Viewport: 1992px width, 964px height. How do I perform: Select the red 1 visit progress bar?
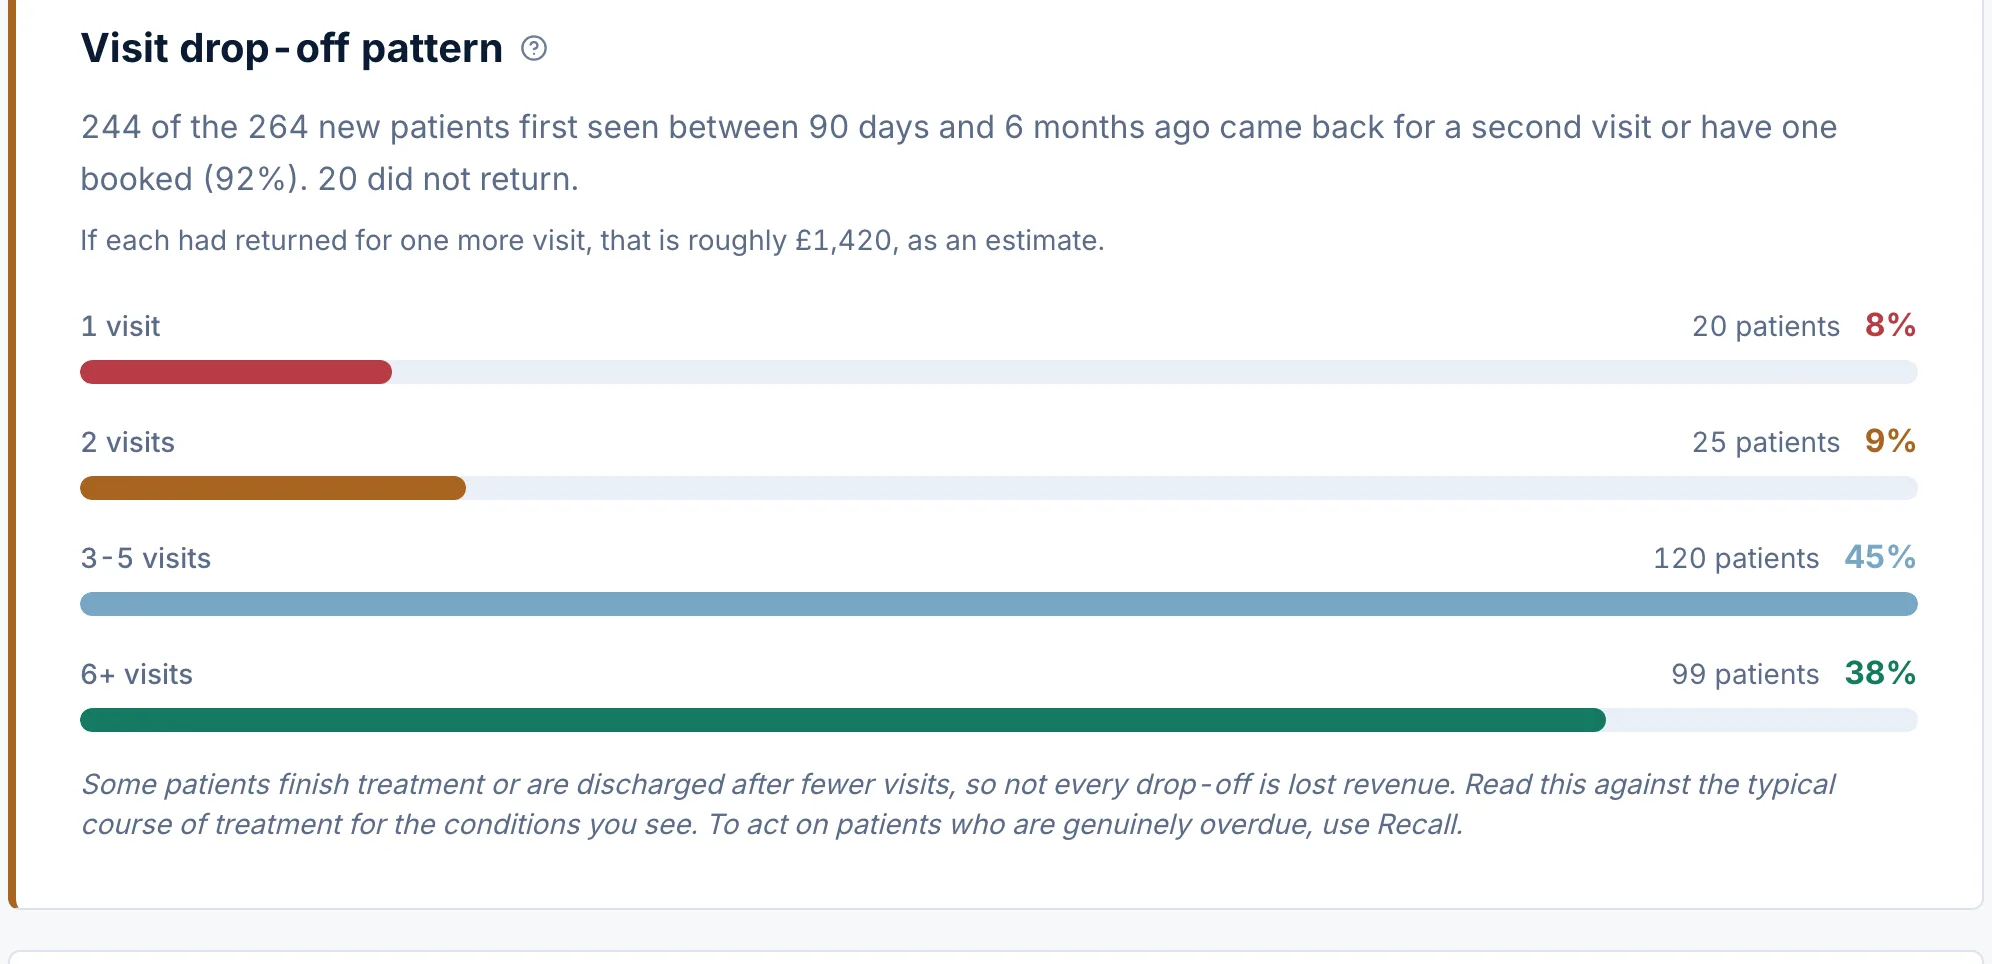[x=236, y=372]
